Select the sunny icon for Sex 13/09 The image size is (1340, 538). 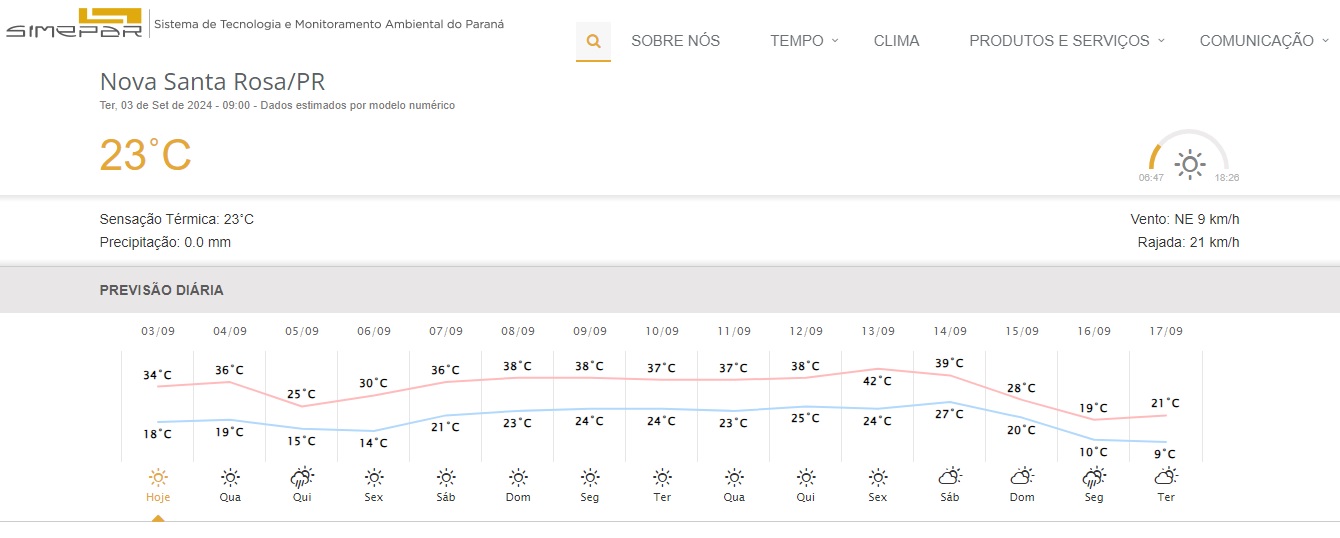click(x=877, y=478)
